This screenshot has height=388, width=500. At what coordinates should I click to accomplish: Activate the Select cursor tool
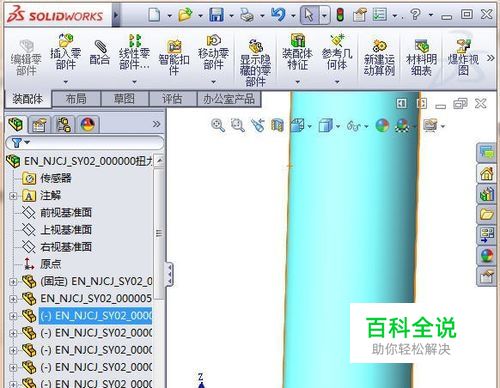(309, 15)
